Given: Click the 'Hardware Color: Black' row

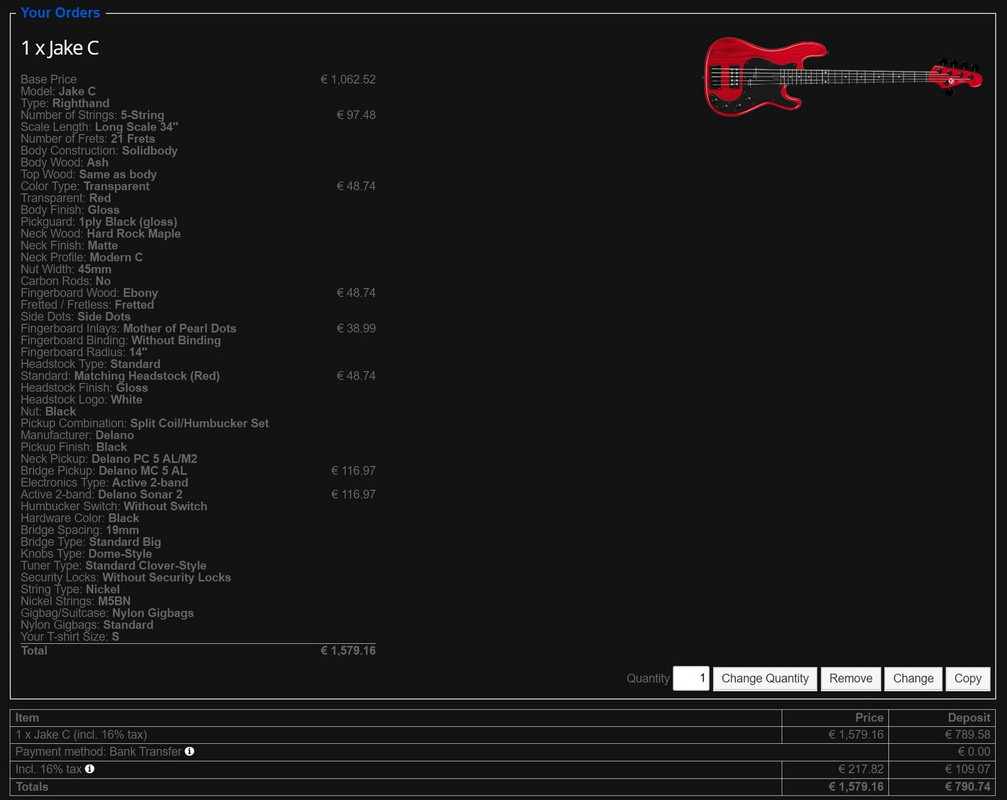Looking at the screenshot, I should point(80,518).
